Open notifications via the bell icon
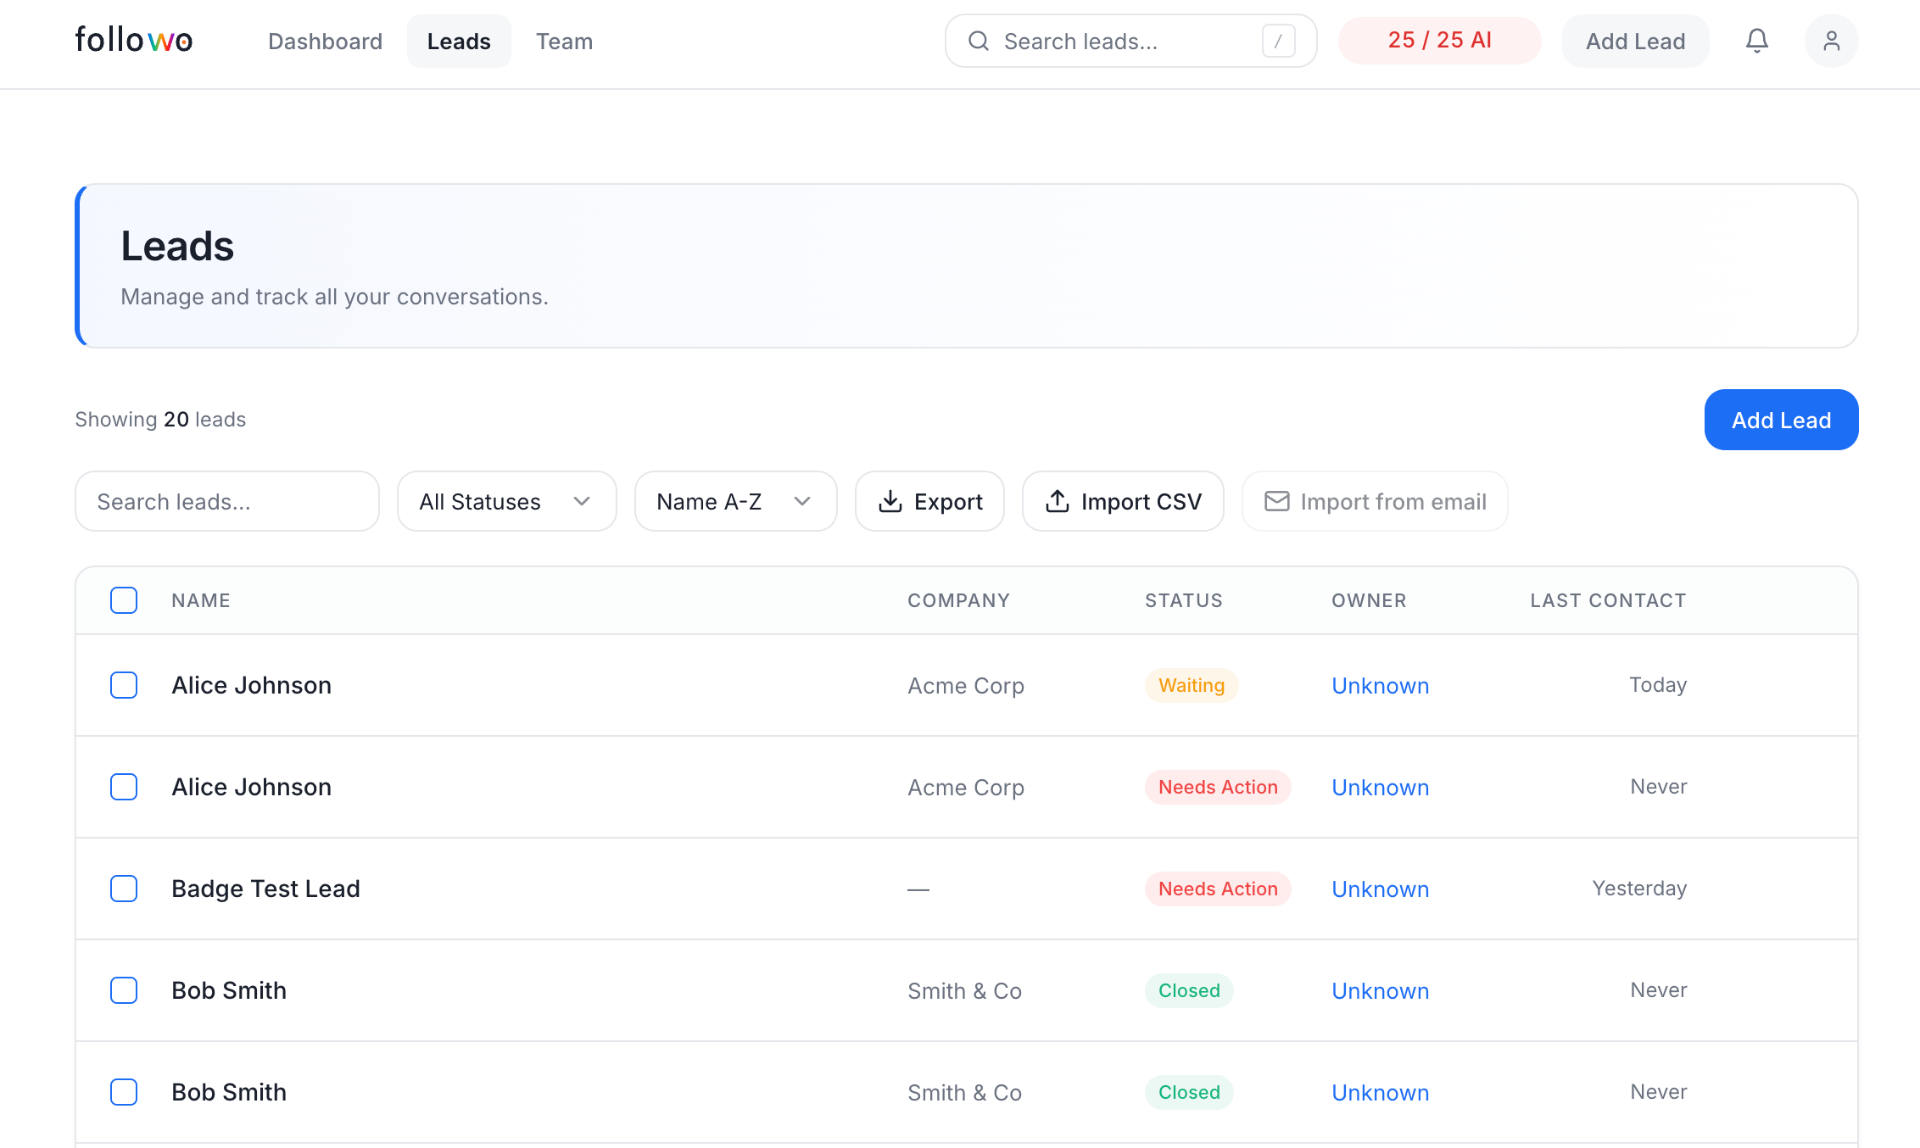This screenshot has width=1920, height=1148. [1757, 41]
